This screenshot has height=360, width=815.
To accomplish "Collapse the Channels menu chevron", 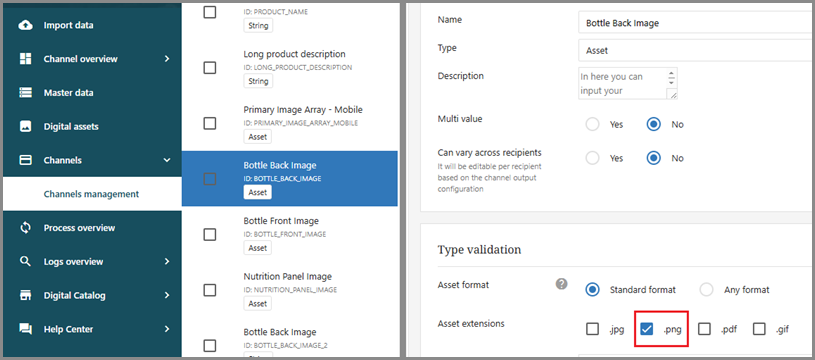I will tap(167, 161).
